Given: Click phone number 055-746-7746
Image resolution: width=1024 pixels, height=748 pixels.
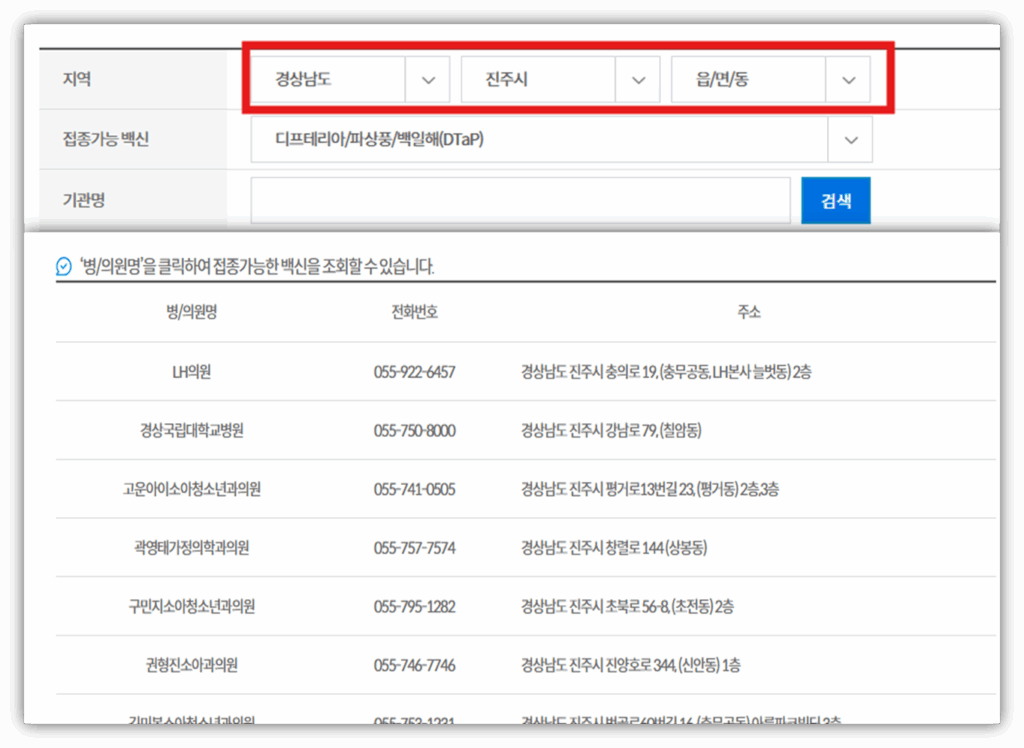Looking at the screenshot, I should tap(415, 666).
